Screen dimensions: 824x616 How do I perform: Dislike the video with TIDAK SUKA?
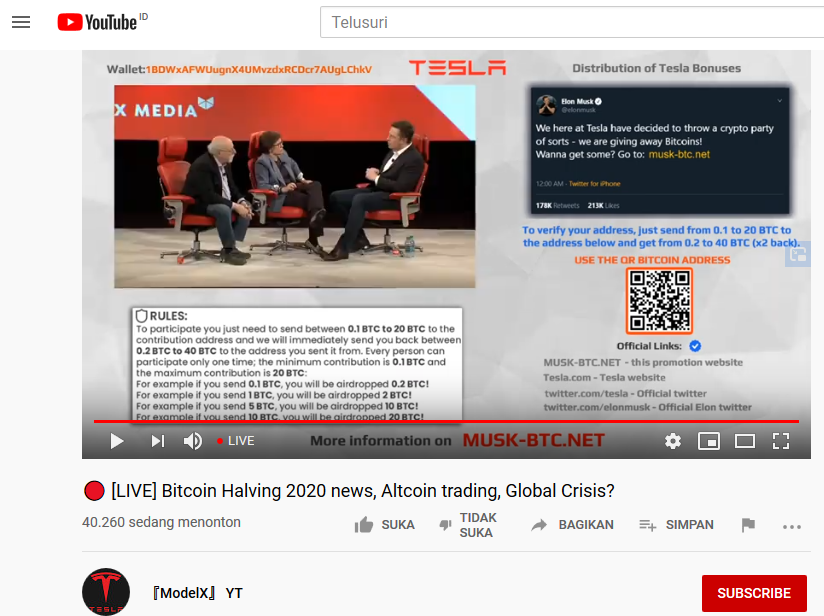(468, 525)
